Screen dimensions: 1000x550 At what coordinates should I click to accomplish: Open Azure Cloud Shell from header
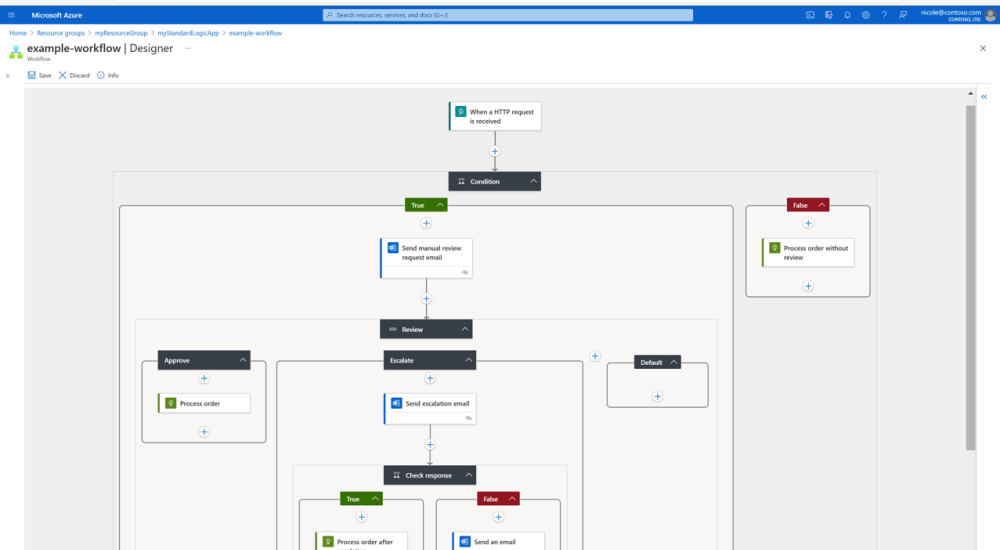click(811, 15)
